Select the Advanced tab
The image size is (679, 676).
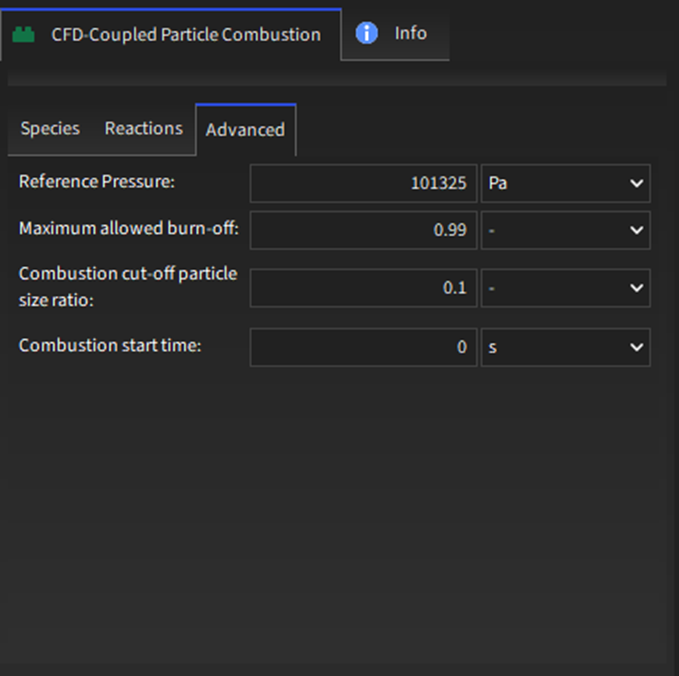(245, 130)
